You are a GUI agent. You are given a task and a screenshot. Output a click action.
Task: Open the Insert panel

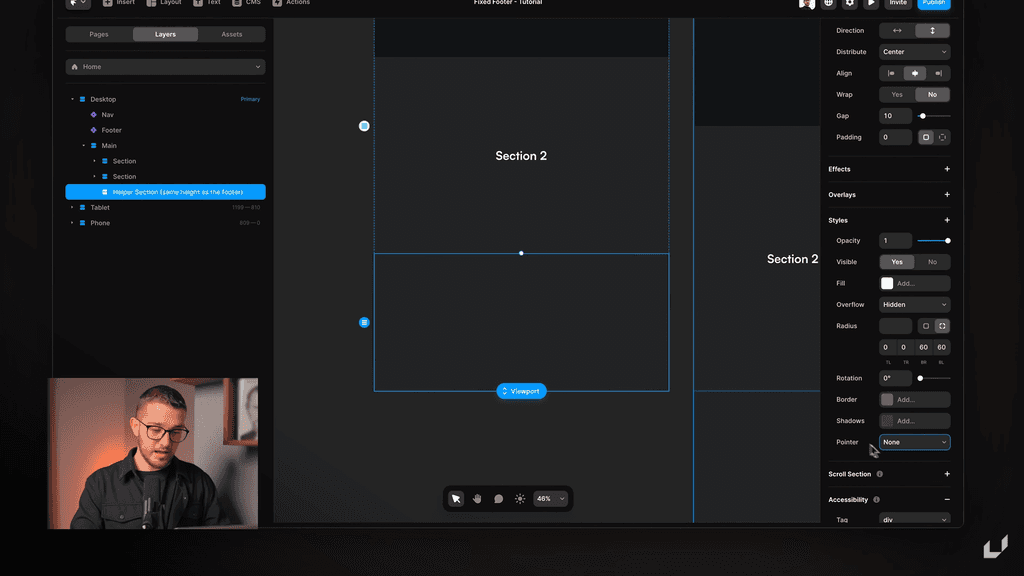[x=118, y=4]
